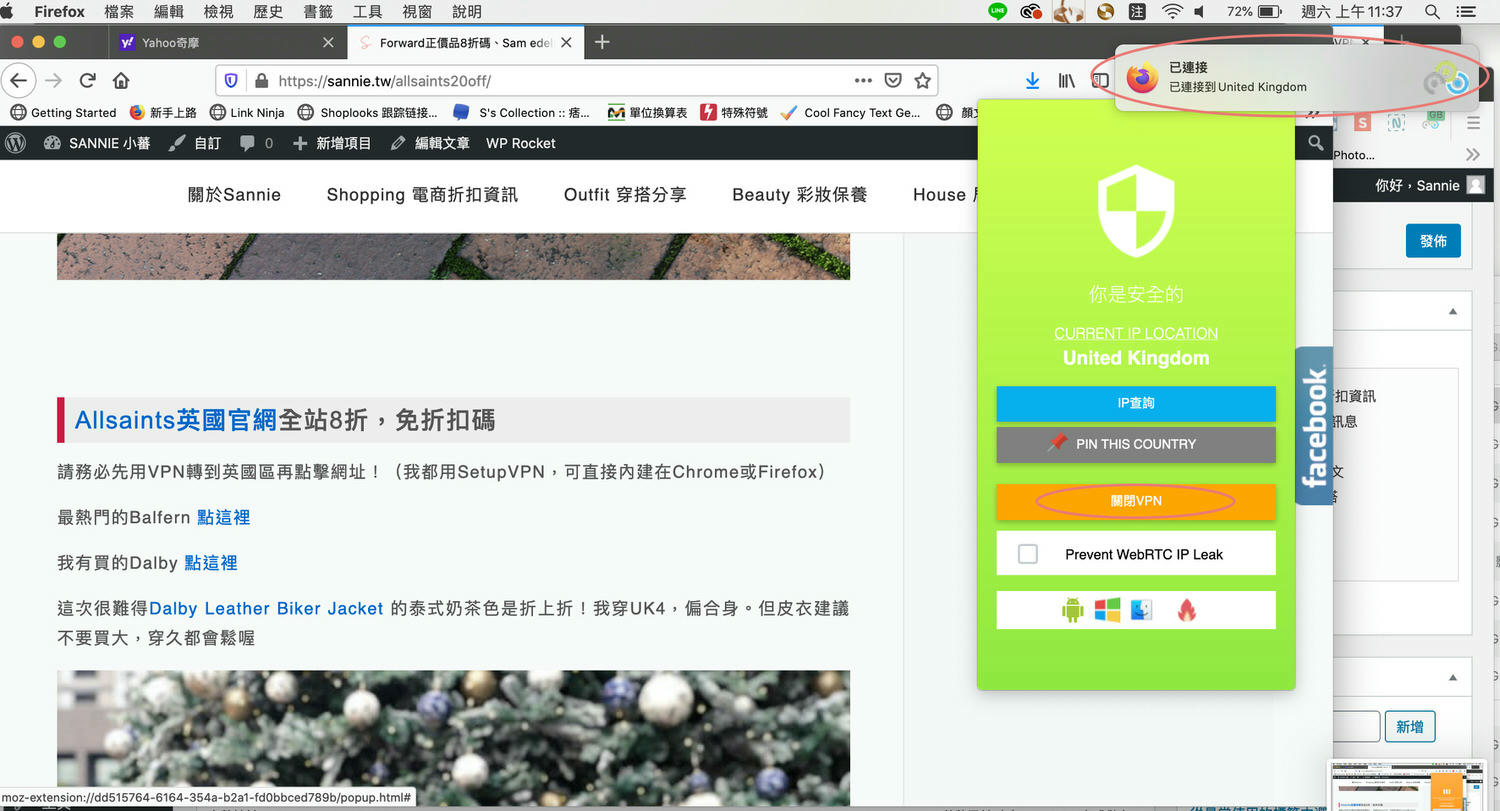Click PIN THIS COUNTRY button
This screenshot has width=1500, height=811.
pos(1136,444)
